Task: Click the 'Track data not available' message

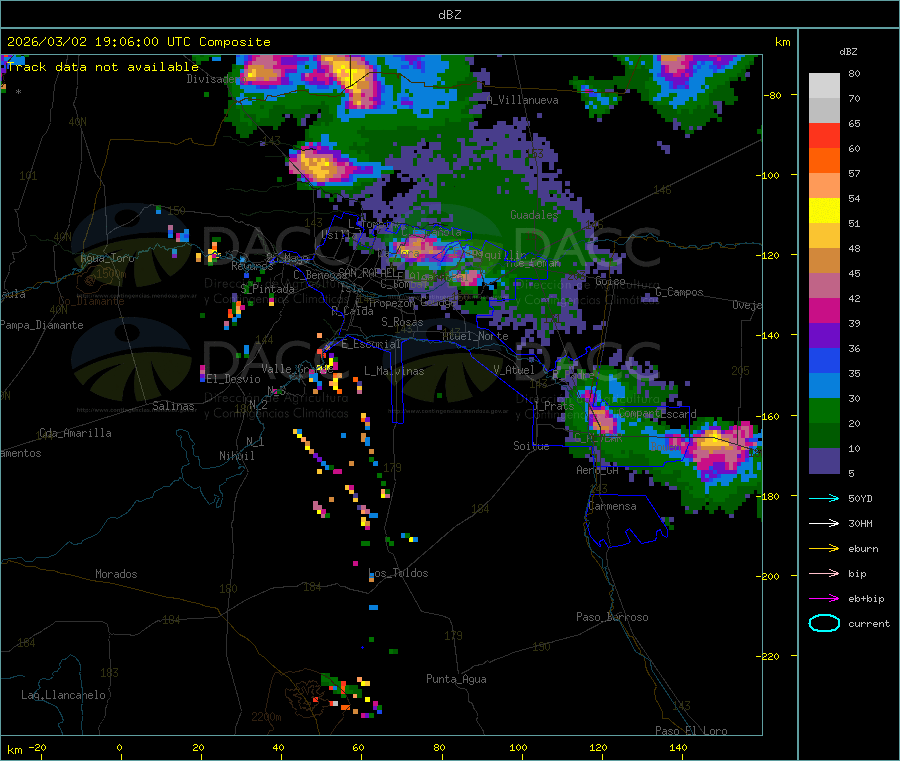Action: (103, 67)
